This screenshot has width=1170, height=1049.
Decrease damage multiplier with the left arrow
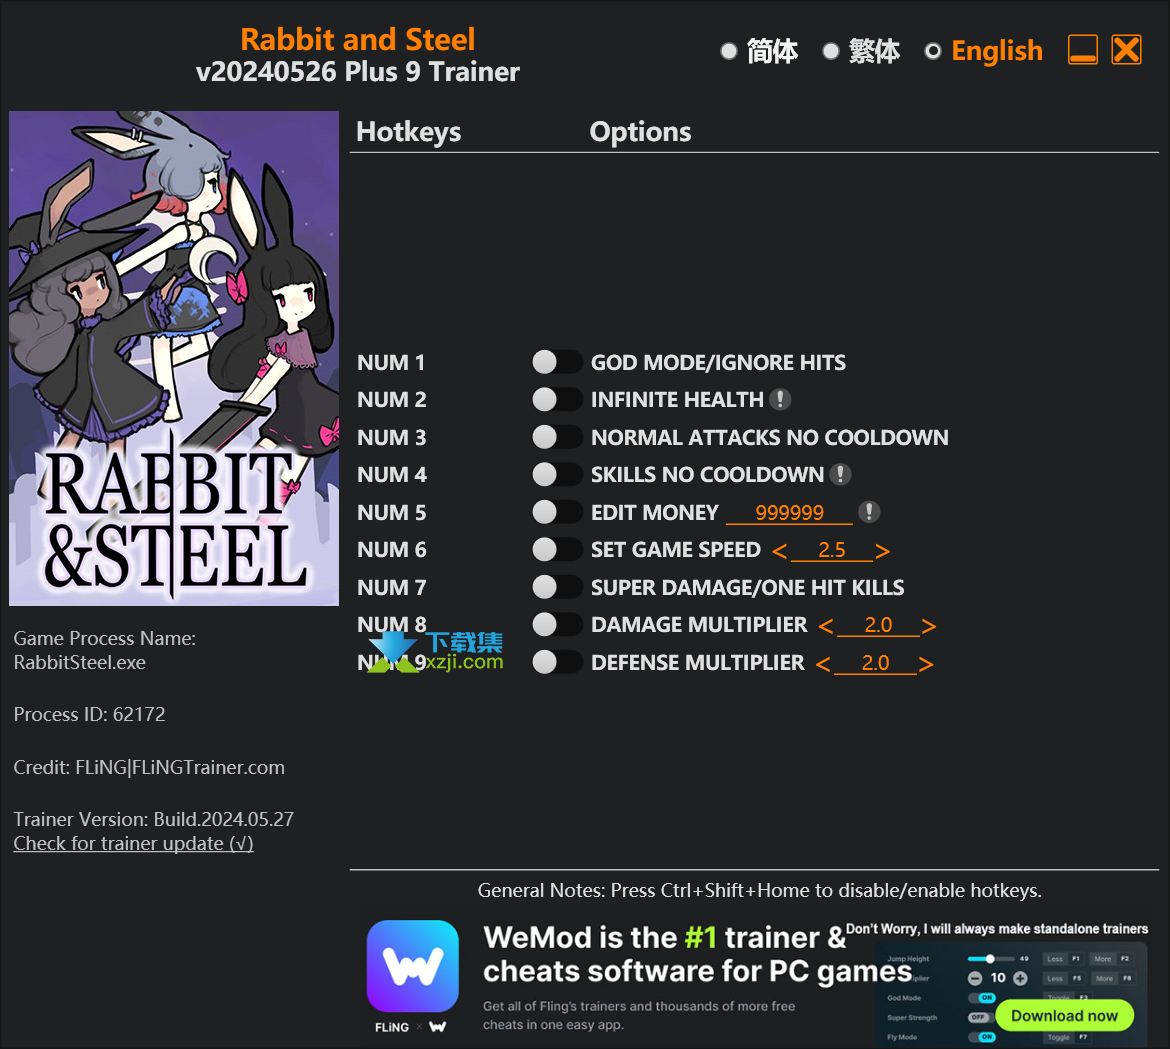[825, 626]
